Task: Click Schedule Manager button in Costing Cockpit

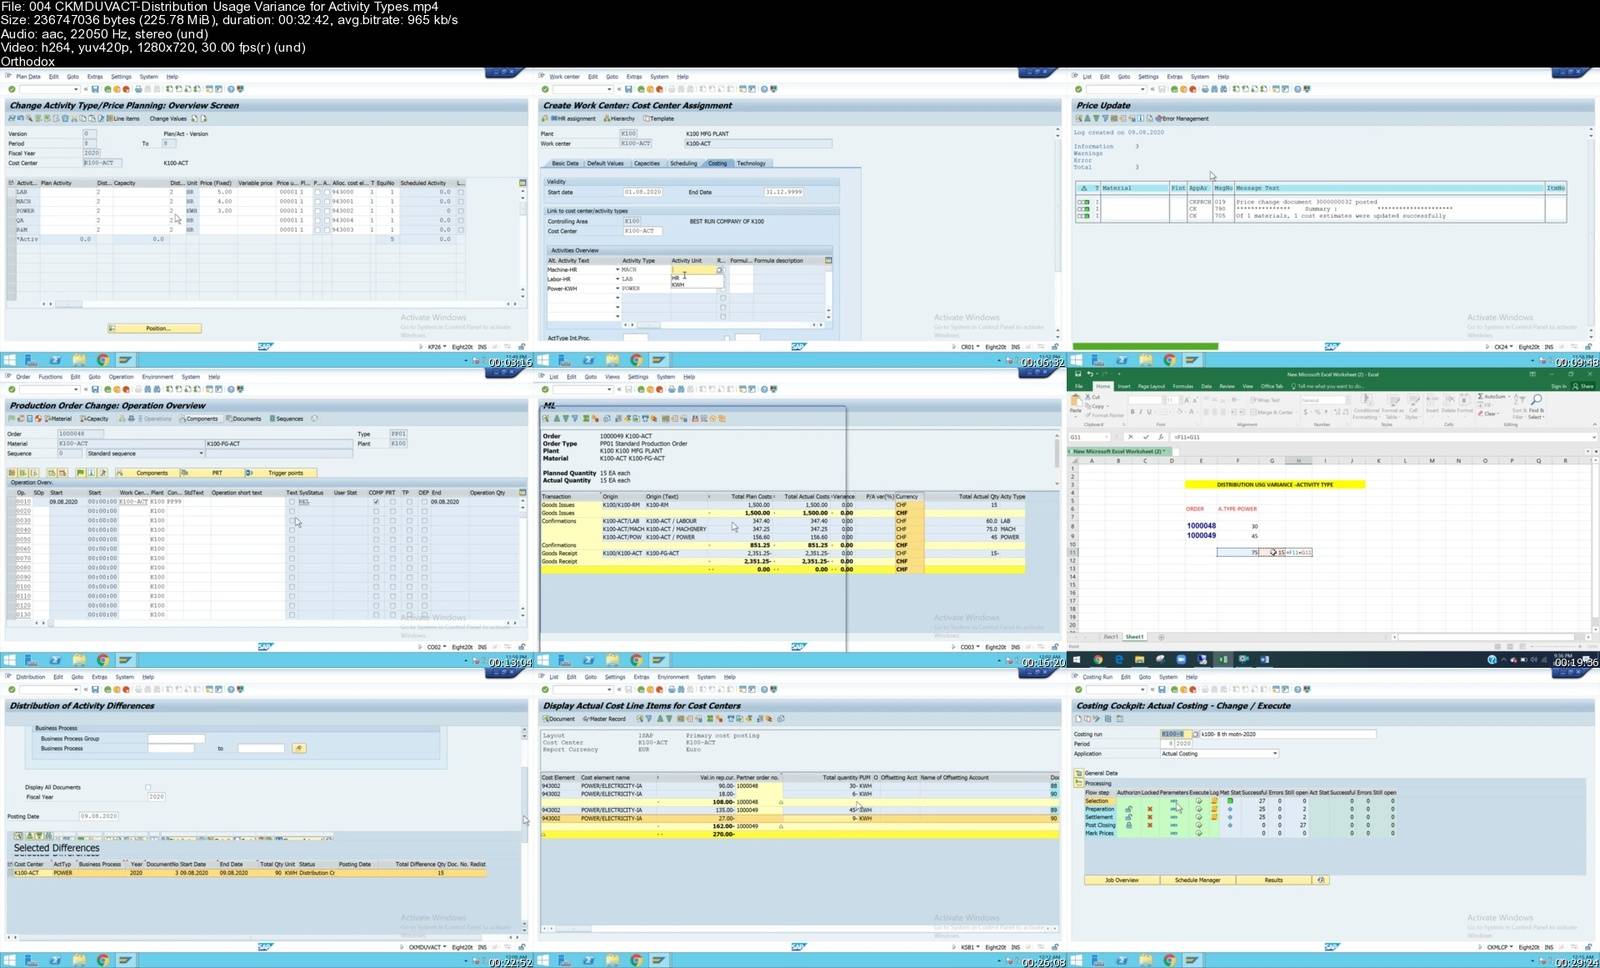Action: pos(1197,880)
